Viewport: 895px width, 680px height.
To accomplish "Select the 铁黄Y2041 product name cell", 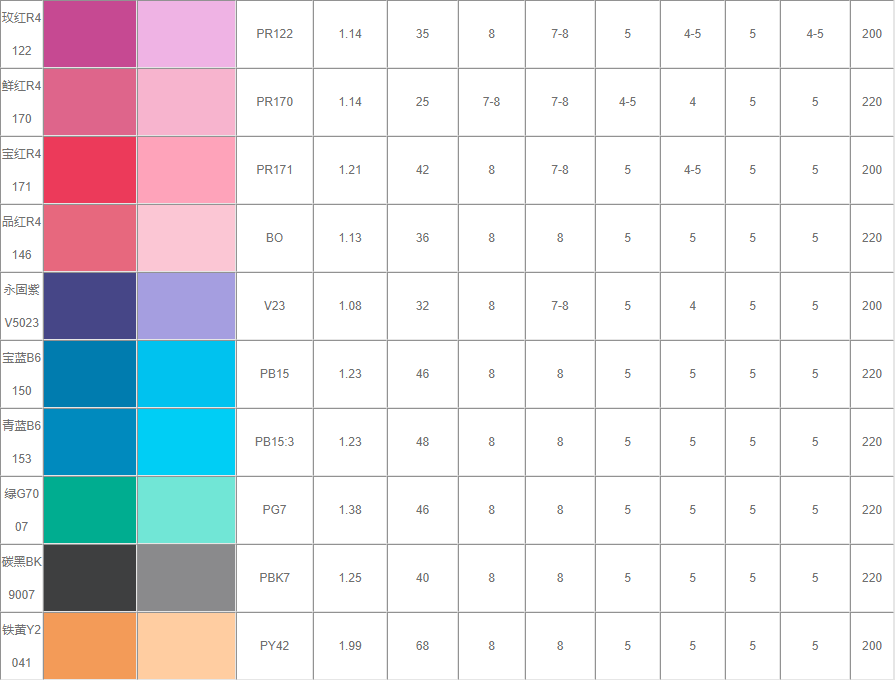I will click(22, 646).
